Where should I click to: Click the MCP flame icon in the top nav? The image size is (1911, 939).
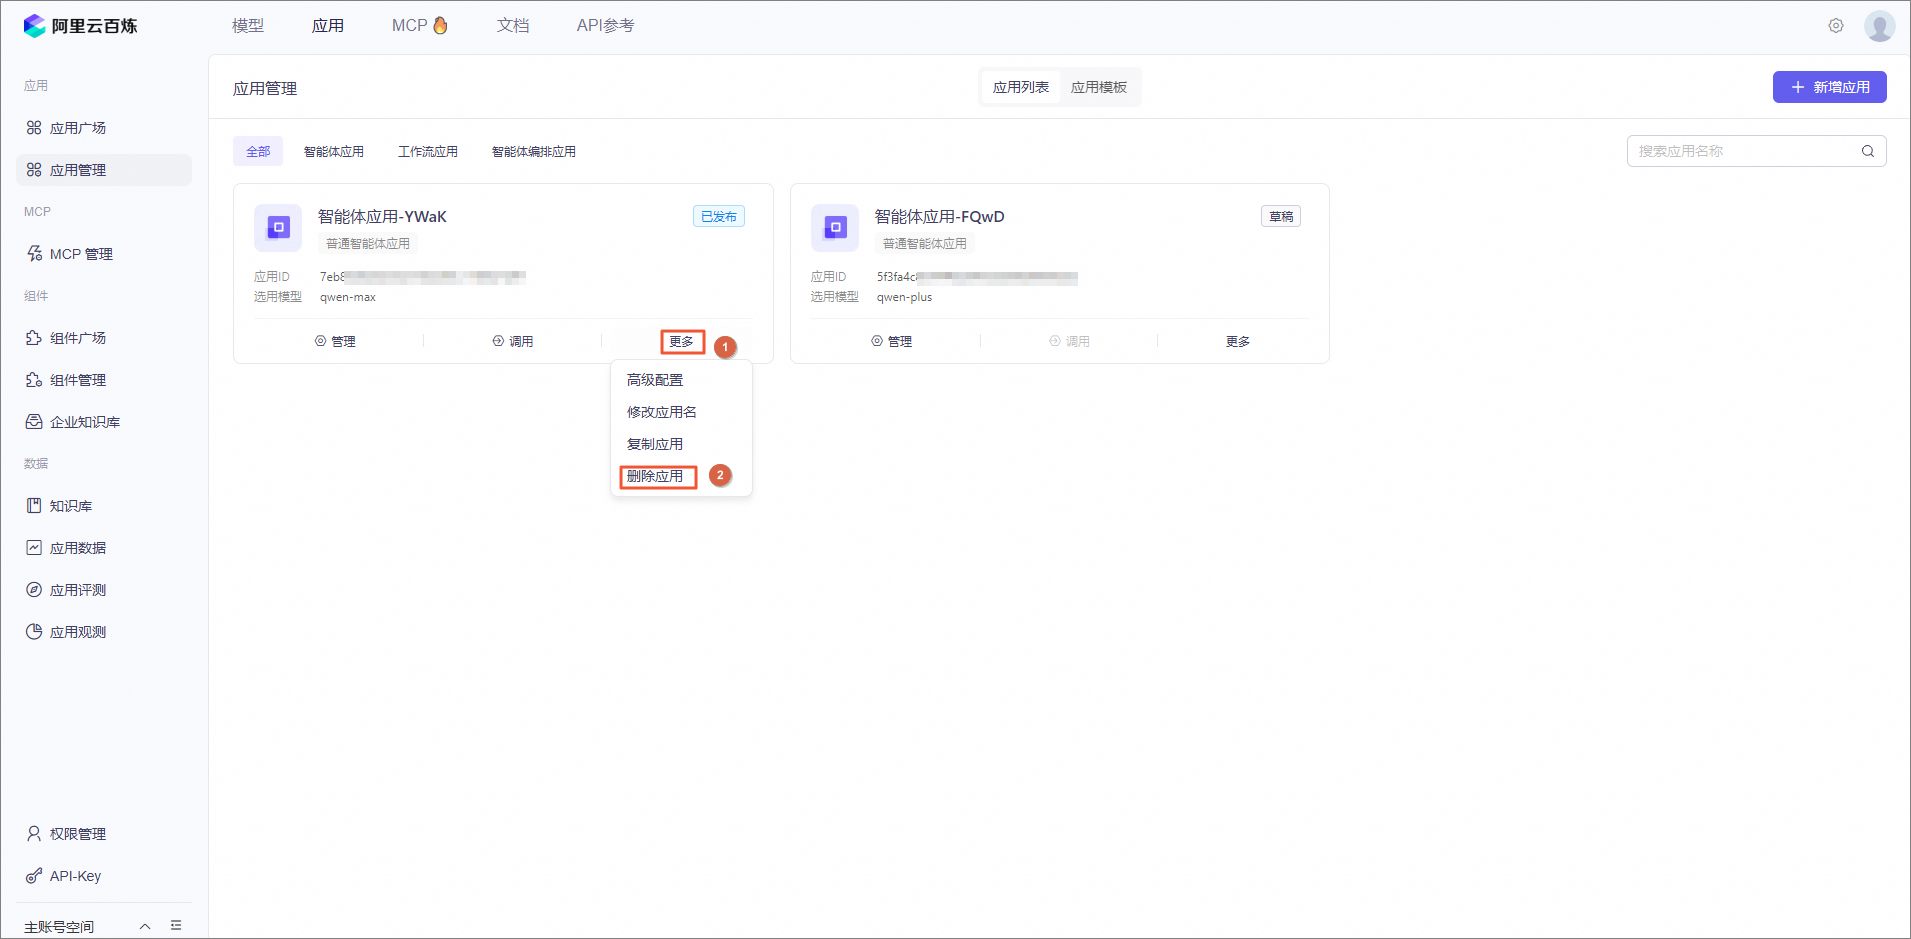(440, 25)
